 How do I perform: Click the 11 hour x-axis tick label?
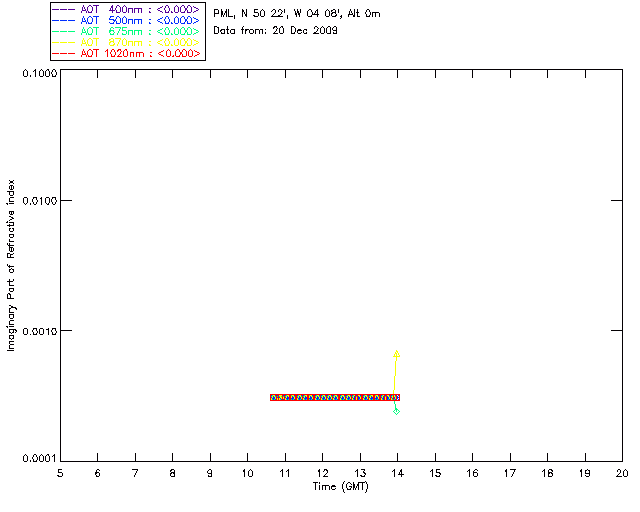tap(285, 473)
